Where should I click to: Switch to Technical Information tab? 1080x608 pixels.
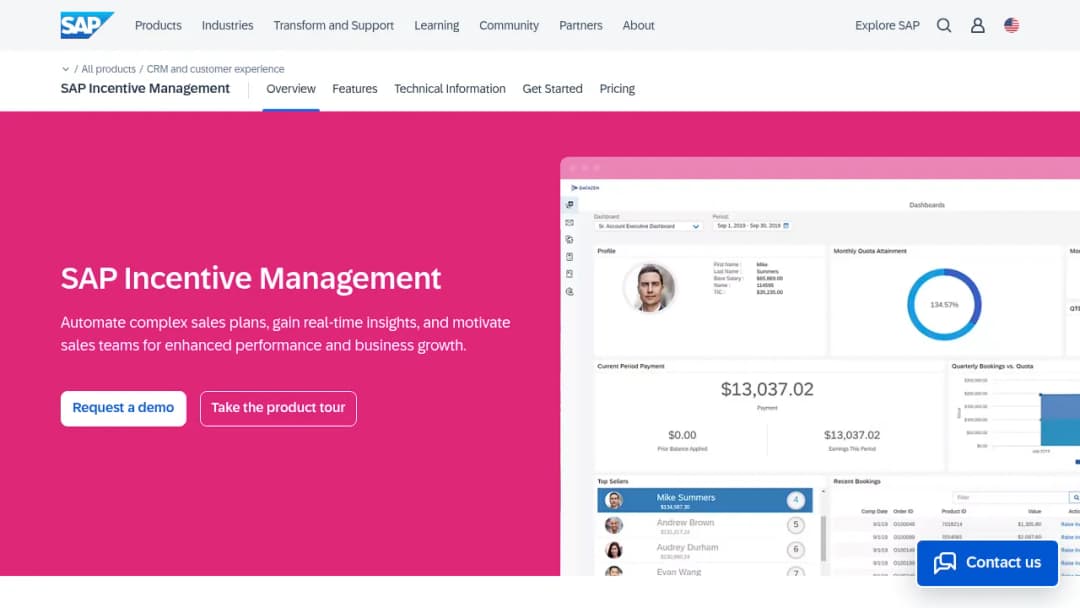tap(450, 89)
